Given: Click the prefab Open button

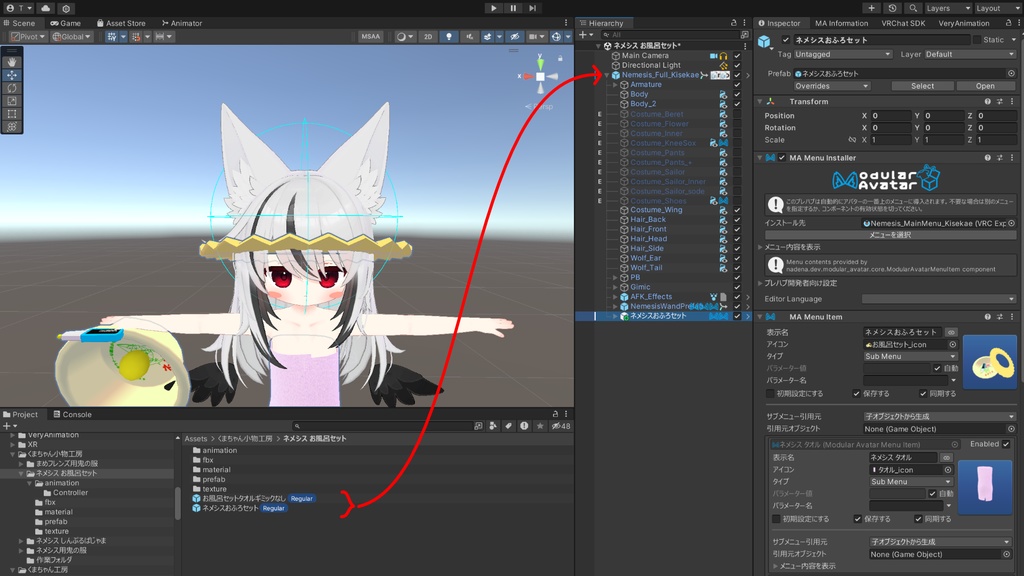Looking at the screenshot, I should click(x=985, y=86).
